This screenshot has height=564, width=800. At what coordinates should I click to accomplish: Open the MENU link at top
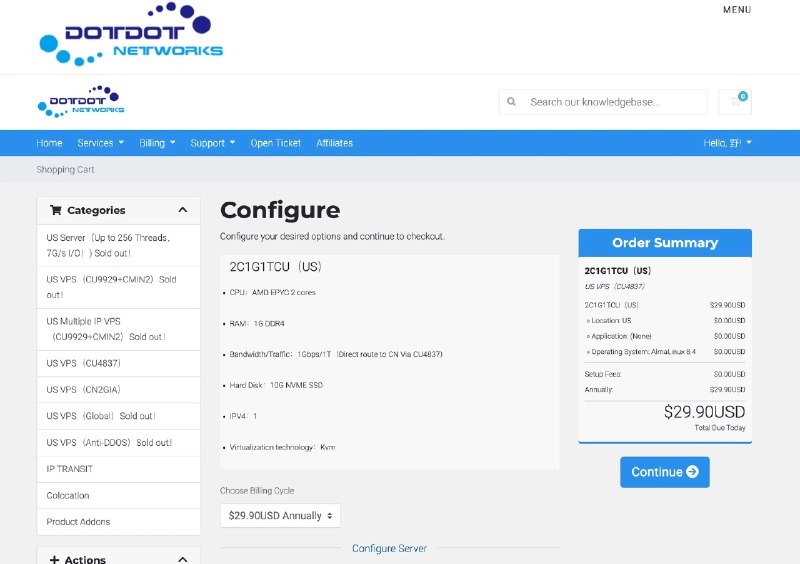[737, 10]
